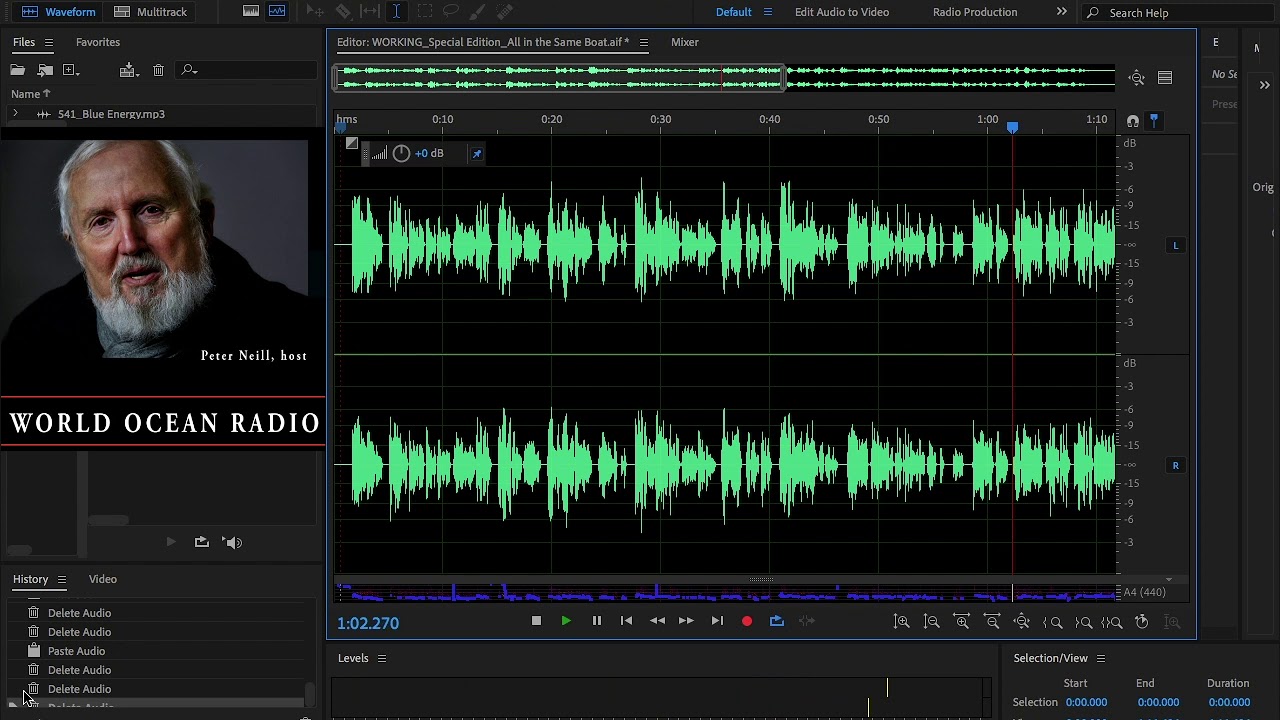The width and height of the screenshot is (1280, 720).
Task: Click the Search Help field
Action: [x=1180, y=13]
